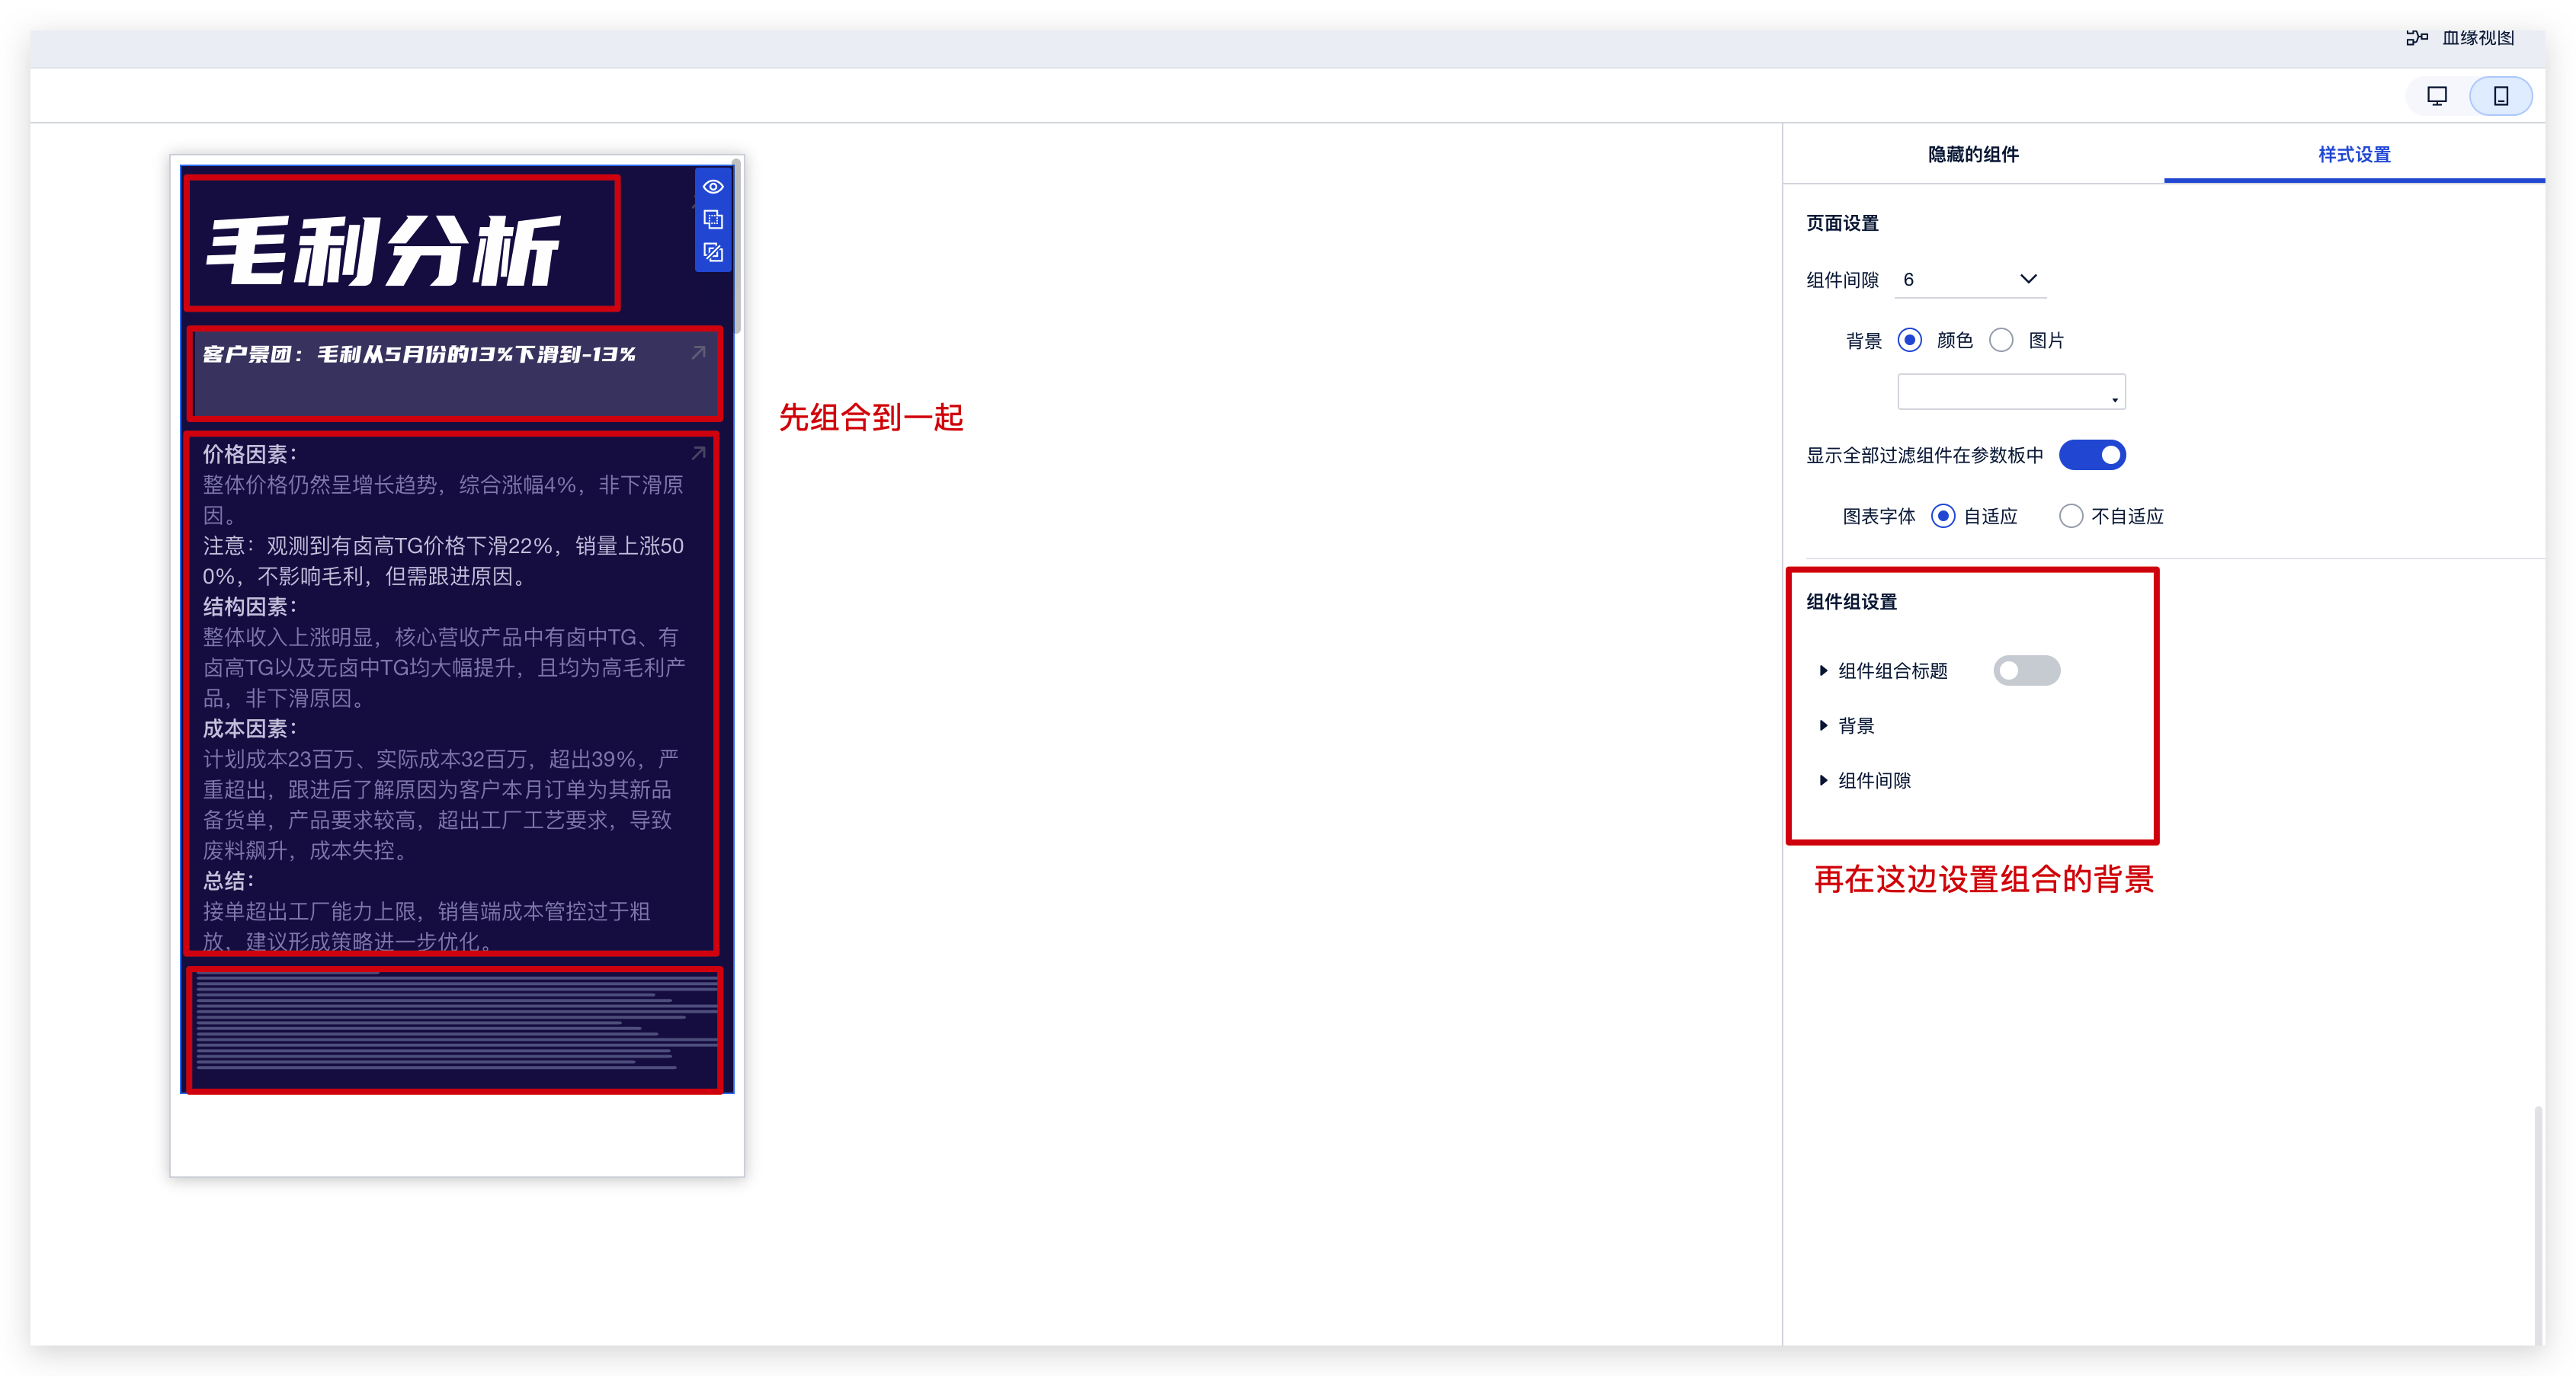Click the eye visibility icon on the component group

click(x=713, y=187)
